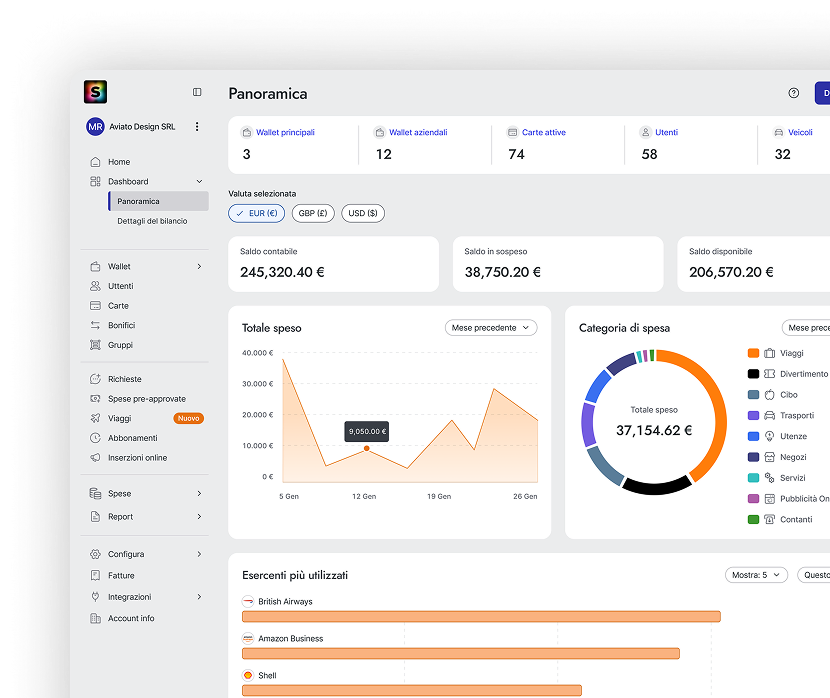Click the sidebar collapse panel icon
The width and height of the screenshot is (830, 698).
197,92
